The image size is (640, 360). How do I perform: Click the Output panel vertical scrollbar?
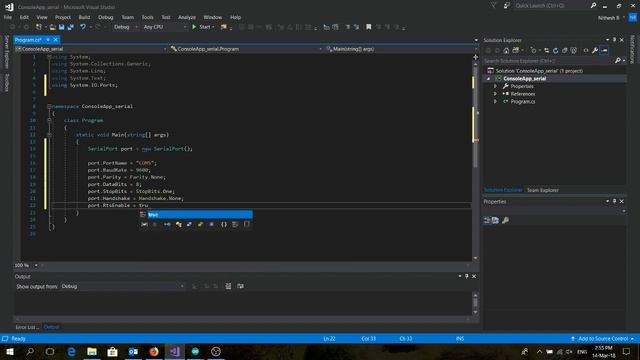pos(475,303)
